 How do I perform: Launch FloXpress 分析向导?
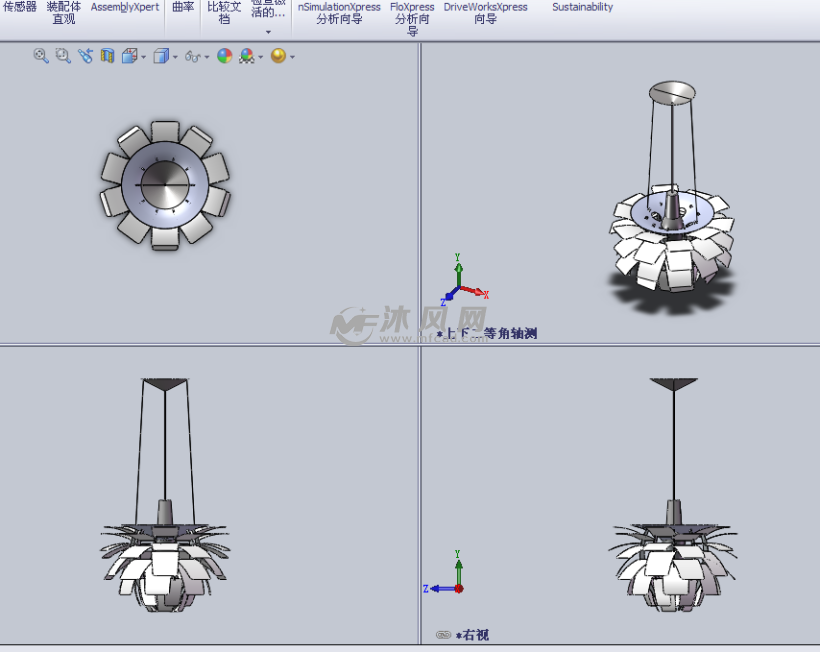point(412,19)
